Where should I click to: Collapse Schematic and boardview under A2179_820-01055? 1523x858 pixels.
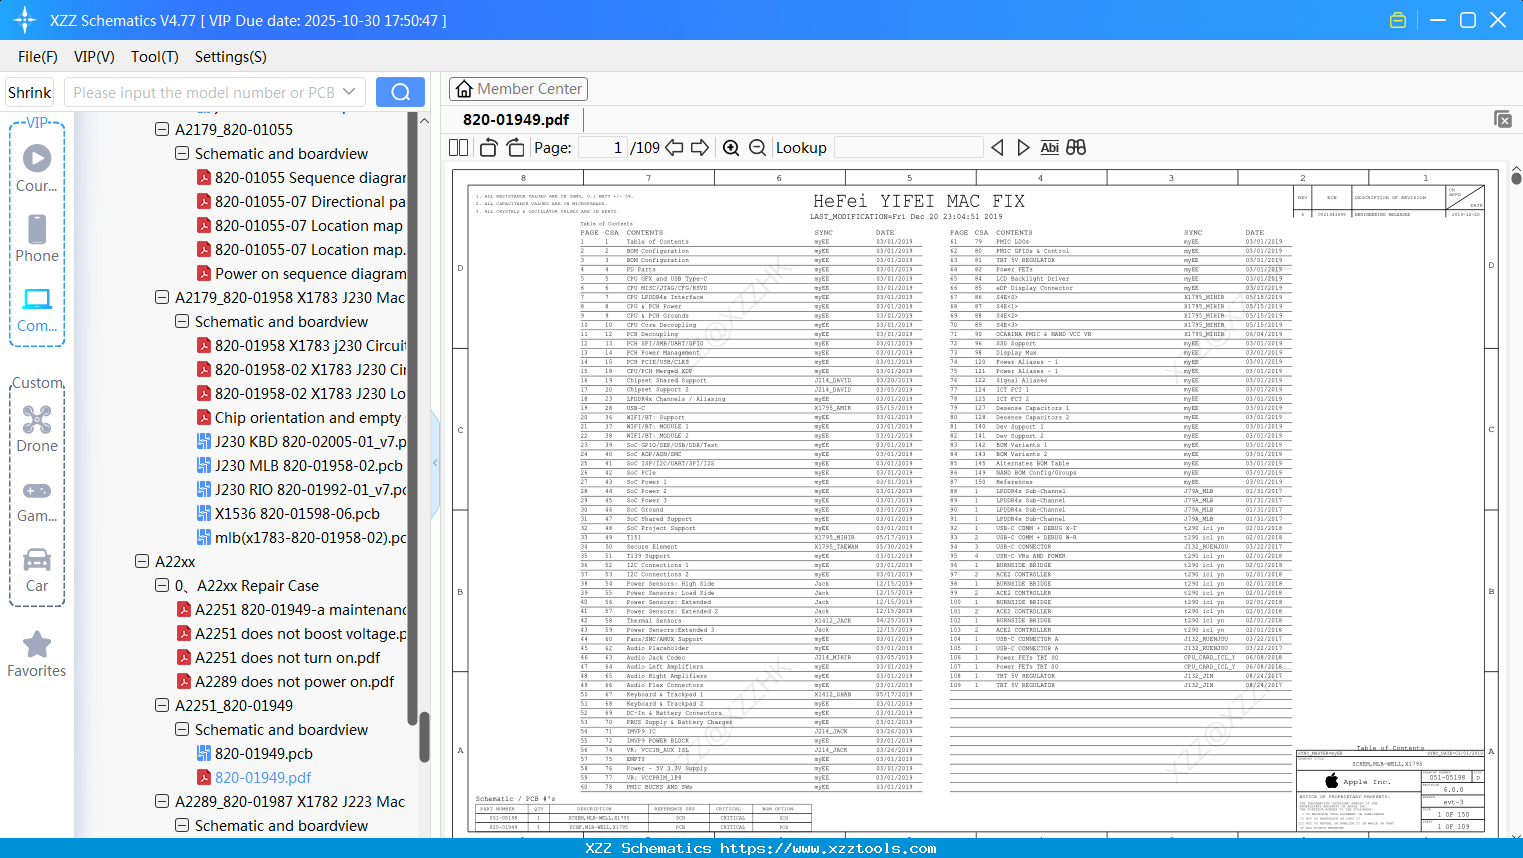click(x=182, y=154)
